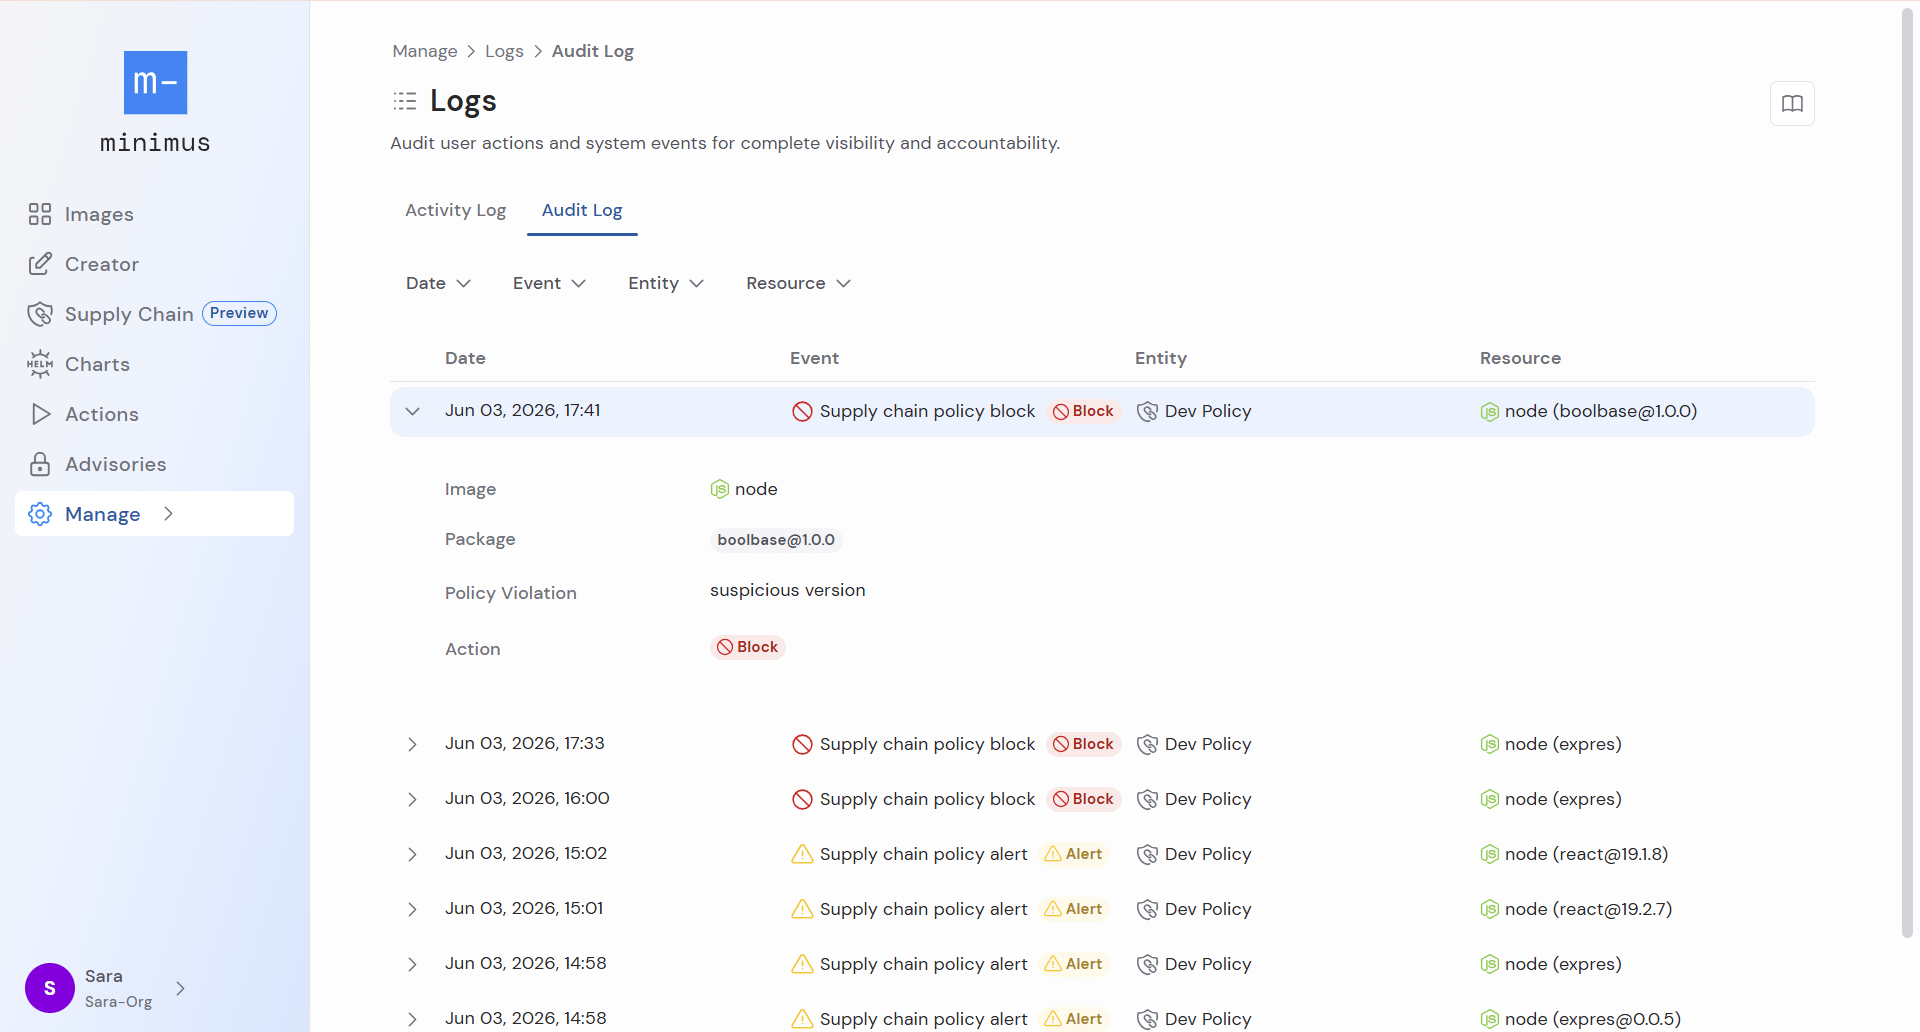
Task: Click node icon for react@19.2.7 resource
Action: tap(1490, 909)
